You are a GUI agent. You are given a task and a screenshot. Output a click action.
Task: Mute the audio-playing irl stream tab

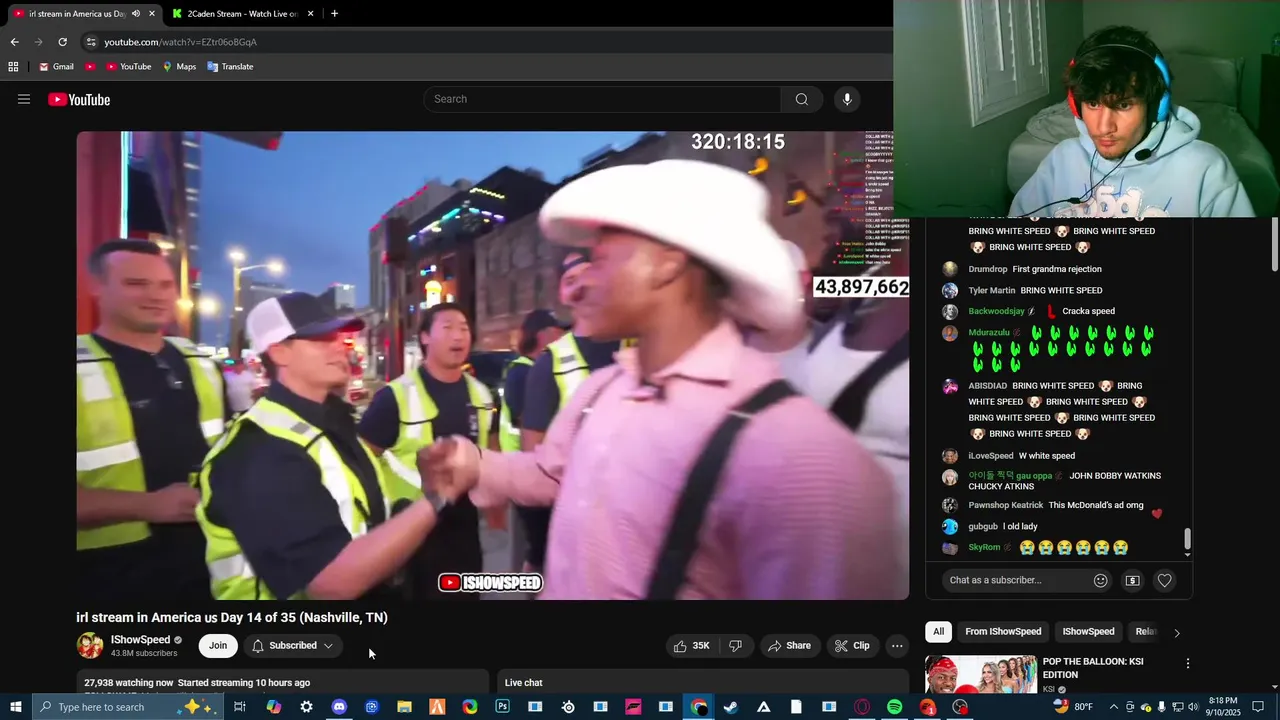(x=136, y=14)
